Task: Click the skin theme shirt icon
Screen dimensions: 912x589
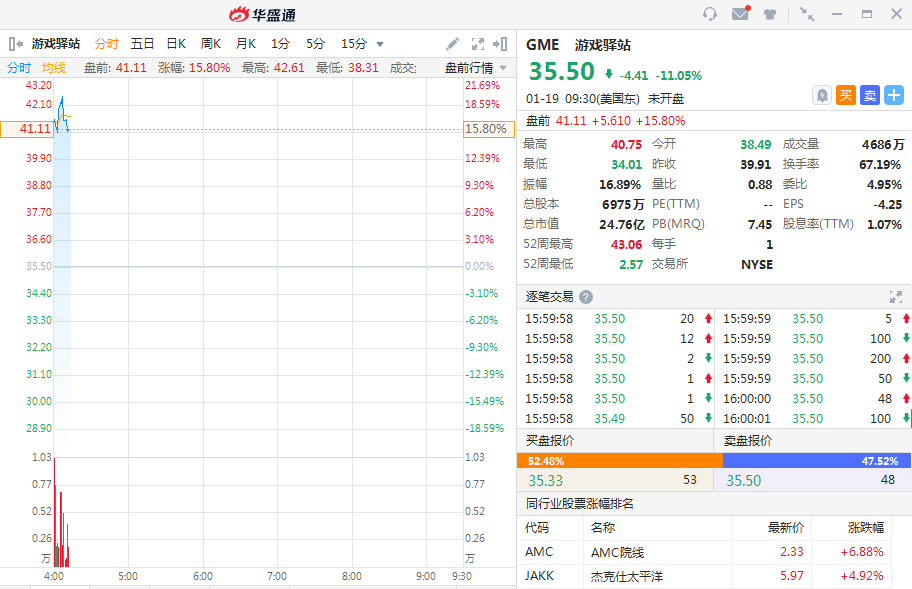Action: click(x=770, y=14)
